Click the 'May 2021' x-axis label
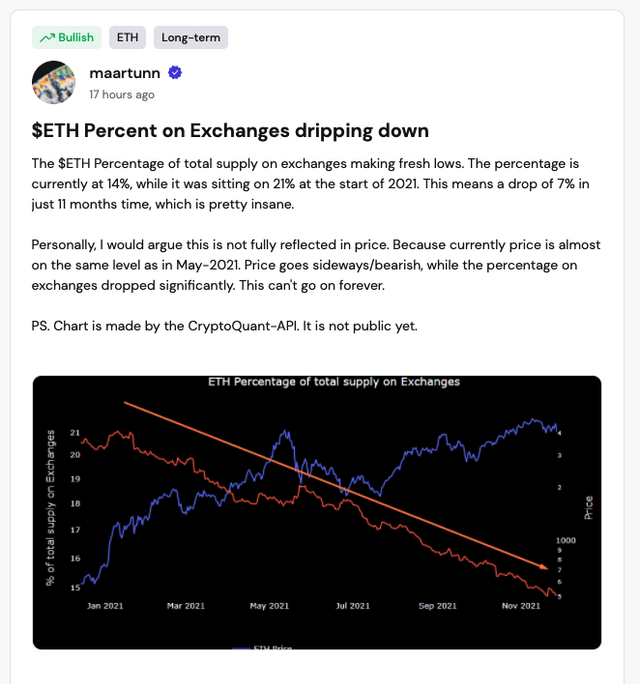Screen dimensions: 640x684 tap(269, 605)
